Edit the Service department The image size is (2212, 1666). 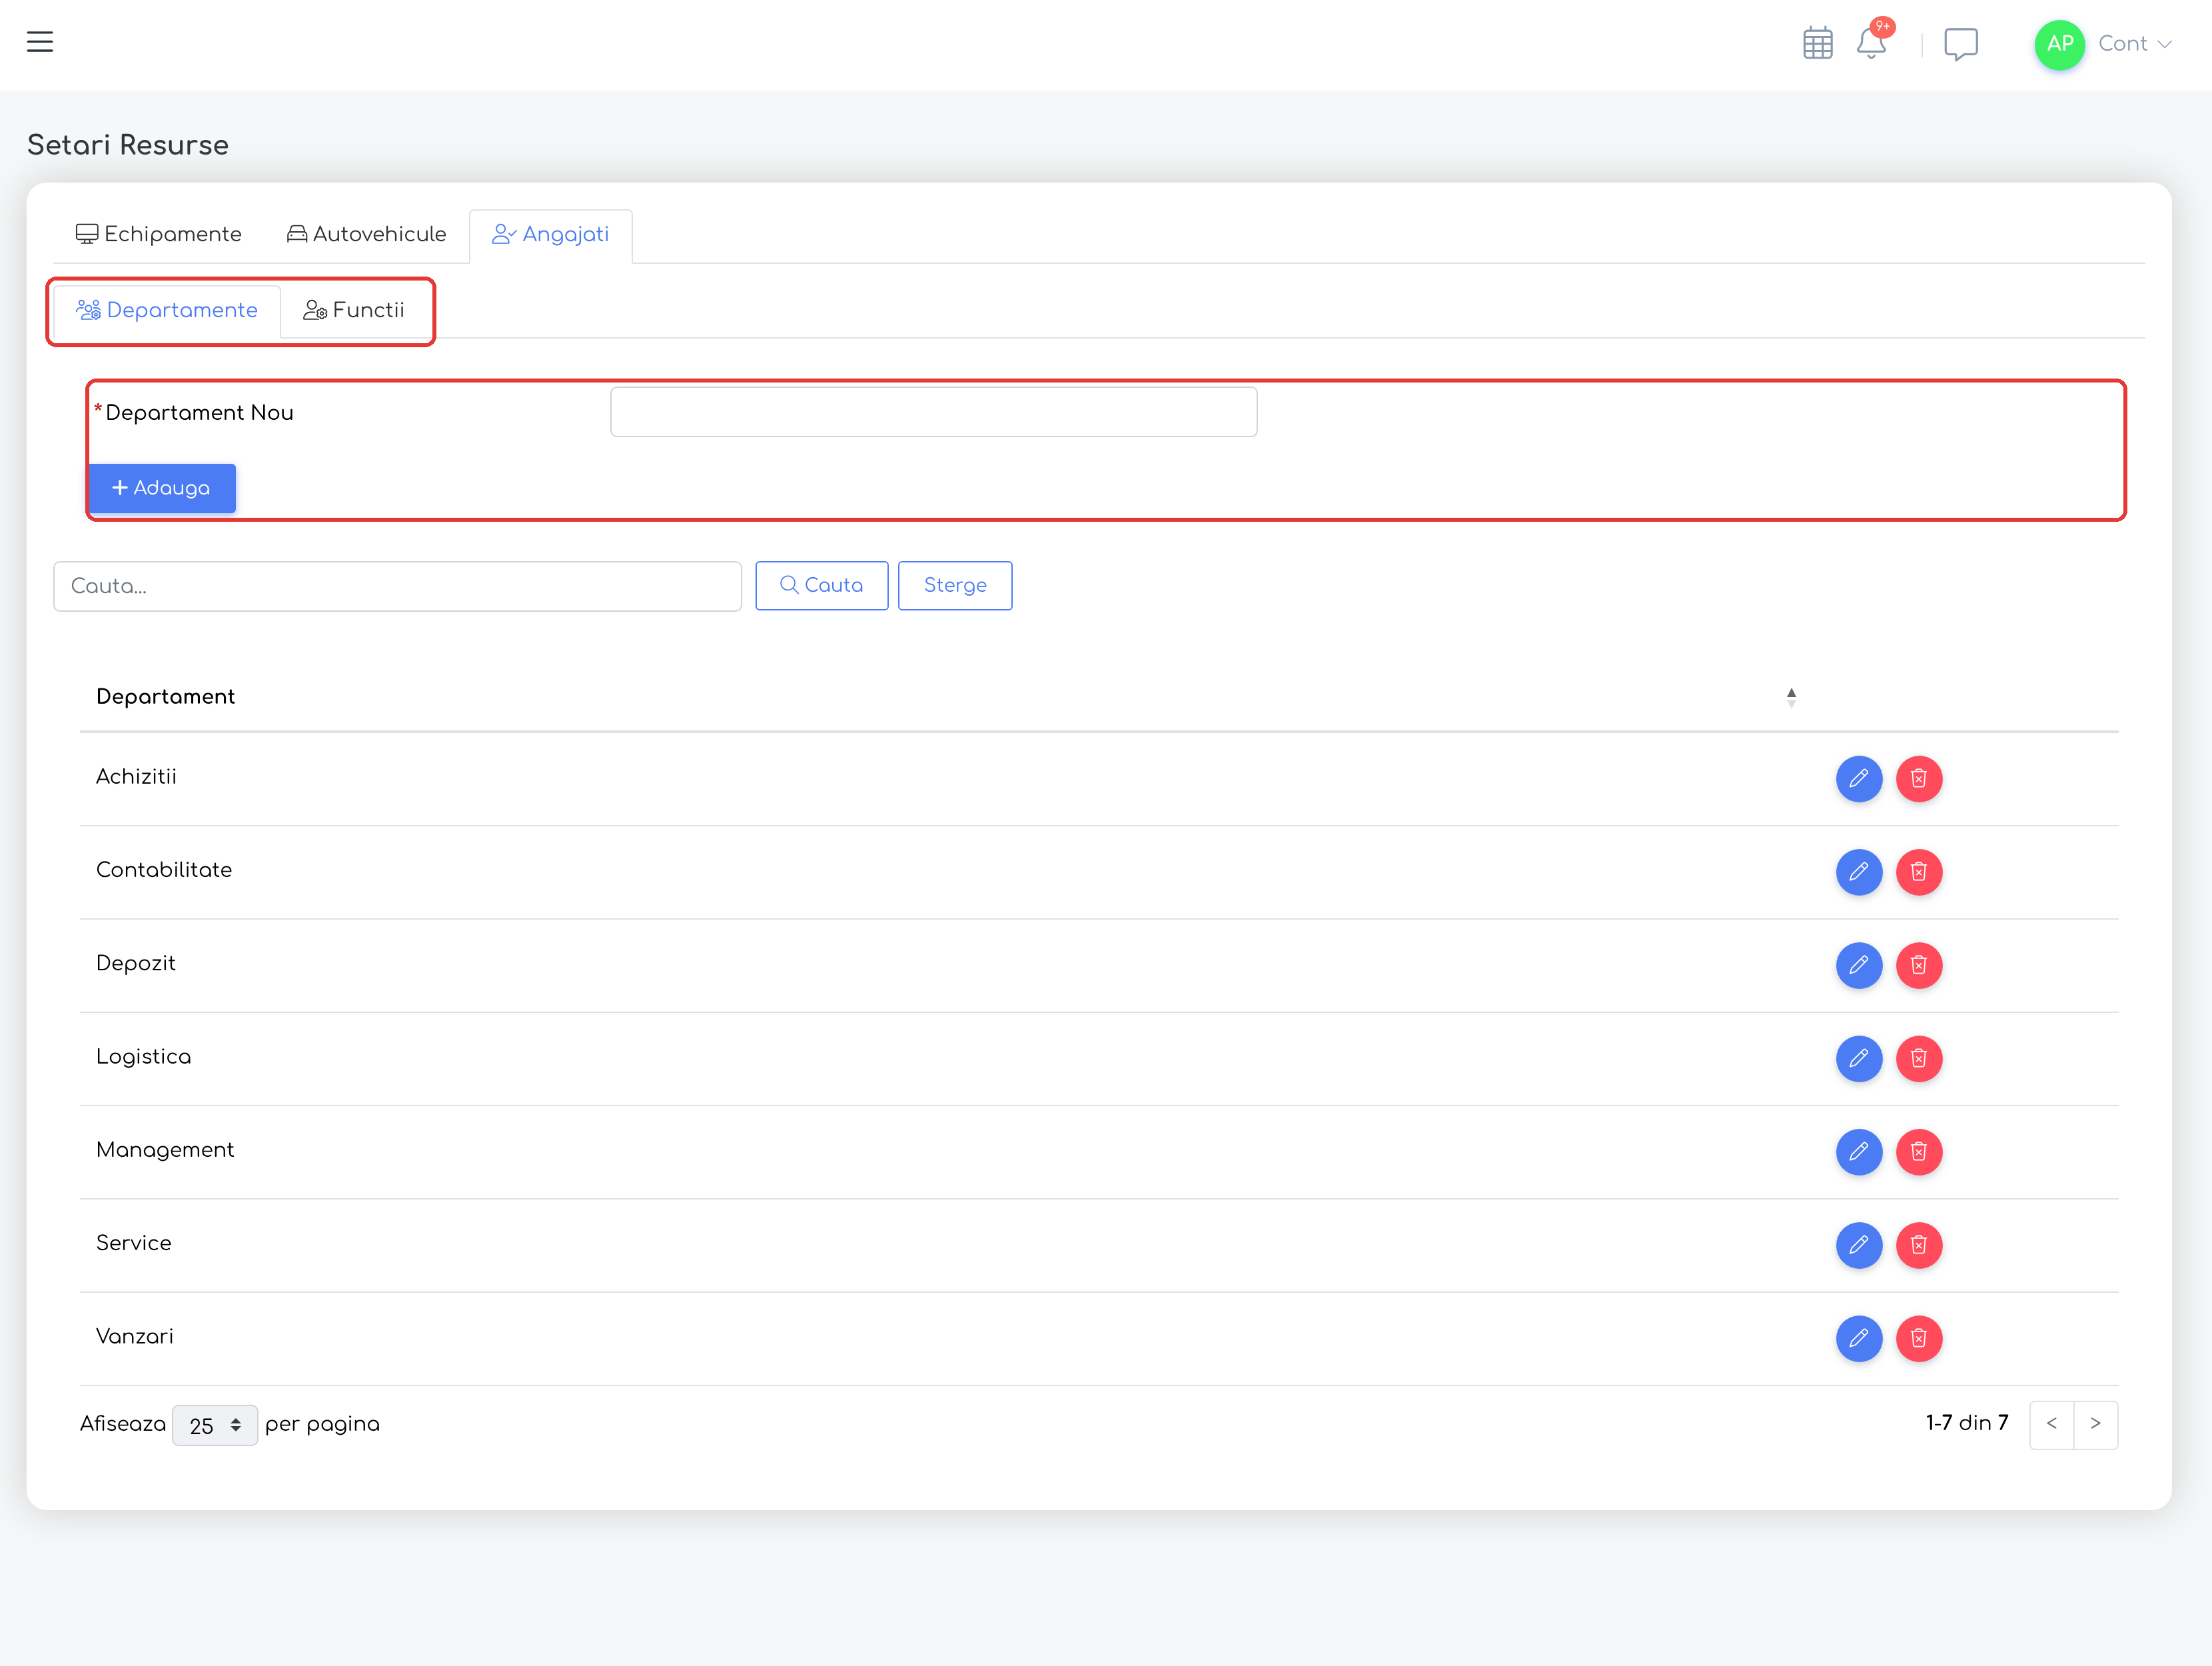tap(1858, 1245)
